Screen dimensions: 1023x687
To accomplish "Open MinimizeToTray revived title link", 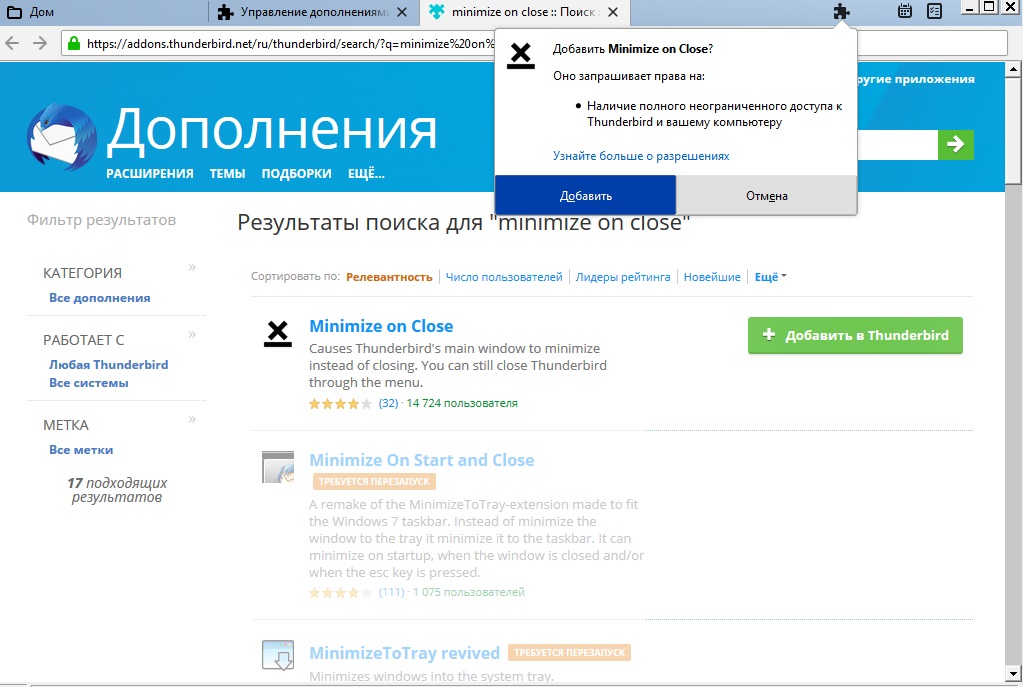I will point(405,653).
